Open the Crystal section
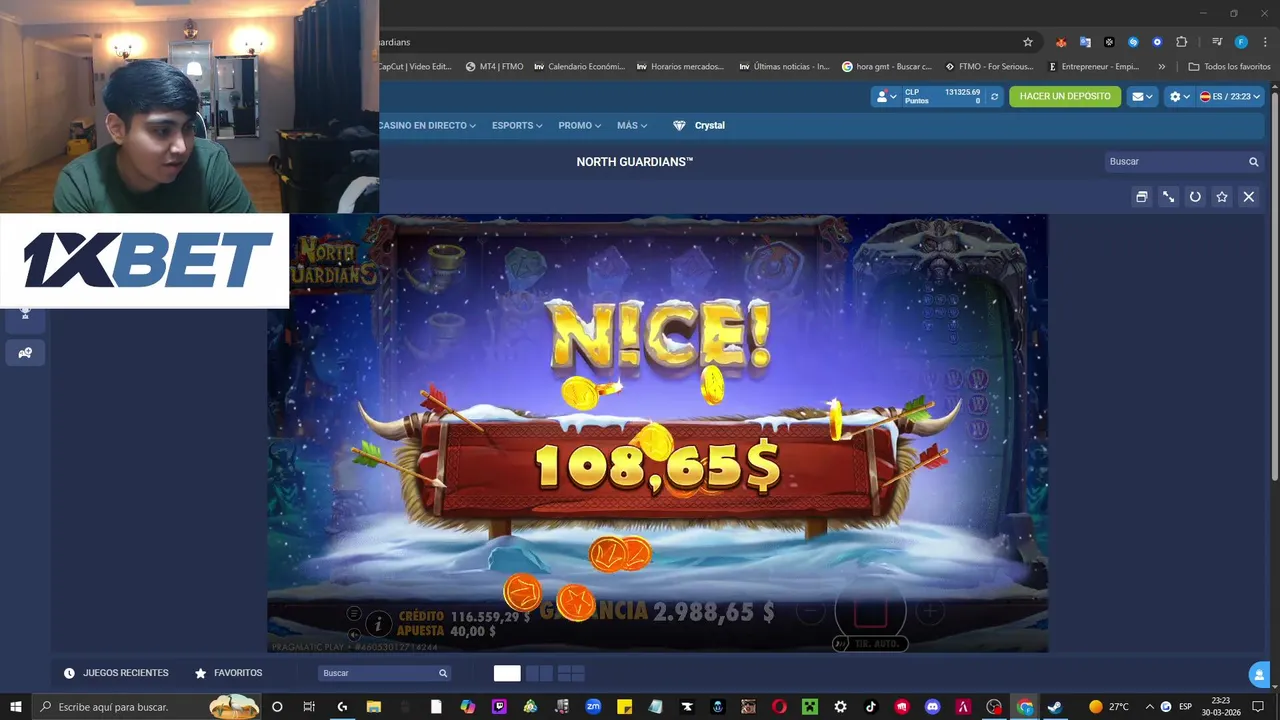 tap(699, 126)
